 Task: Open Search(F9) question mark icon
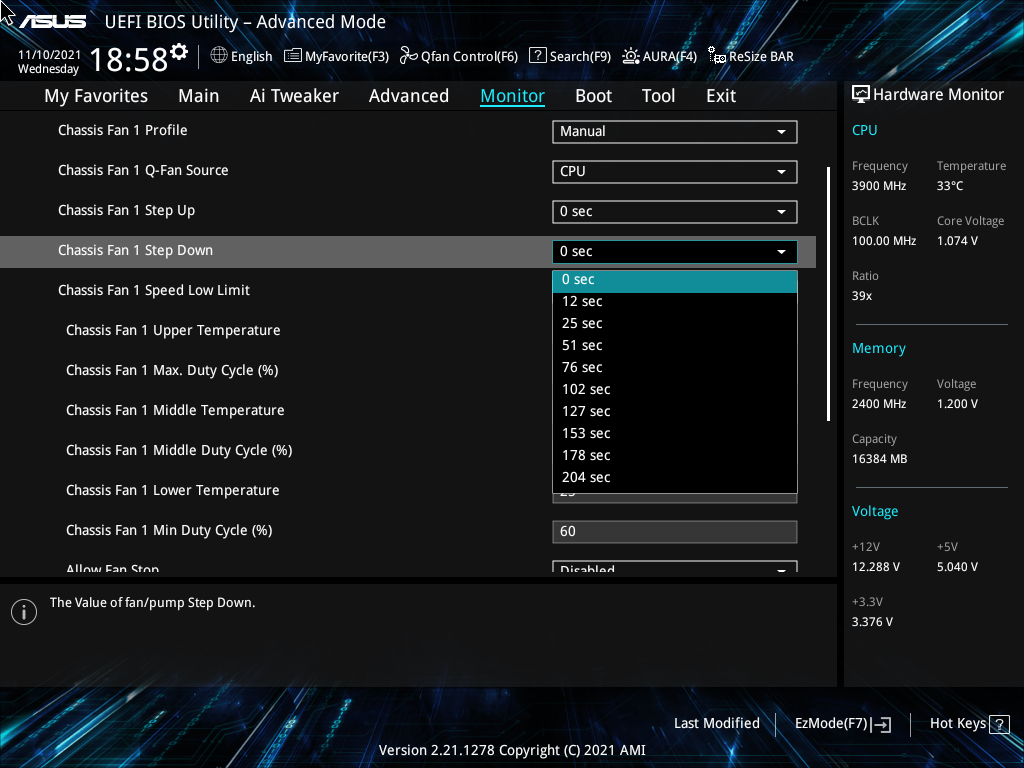pos(537,56)
